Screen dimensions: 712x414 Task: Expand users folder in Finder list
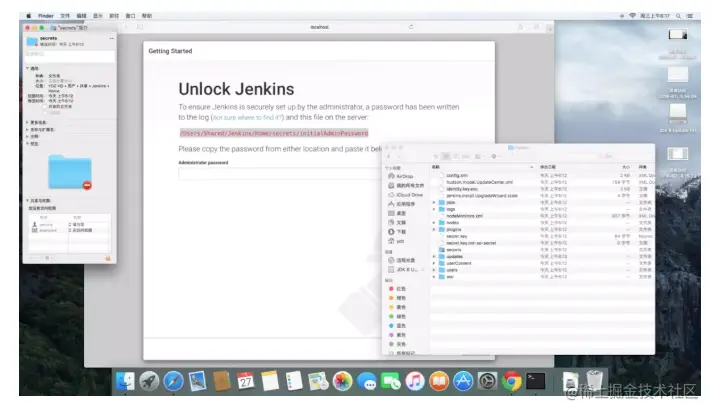point(434,270)
